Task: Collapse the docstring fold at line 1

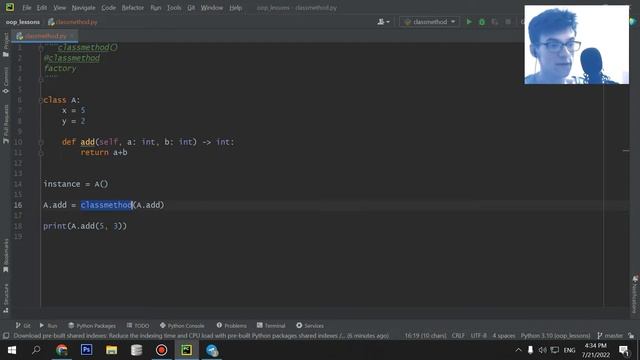Action: (41, 48)
